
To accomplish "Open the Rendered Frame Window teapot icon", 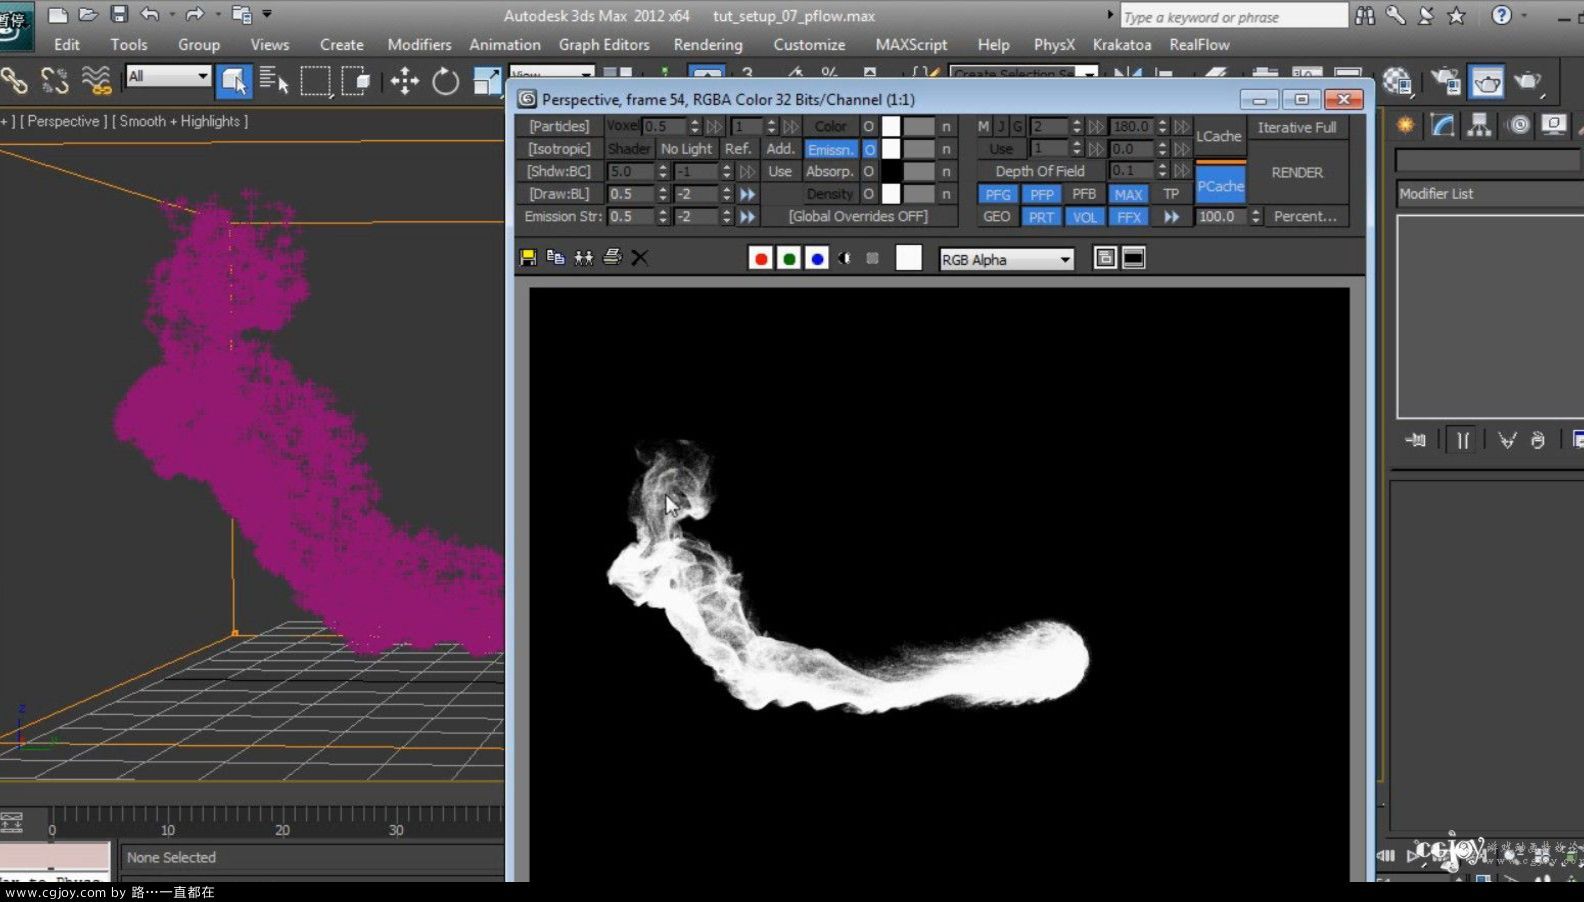I will tap(1487, 82).
